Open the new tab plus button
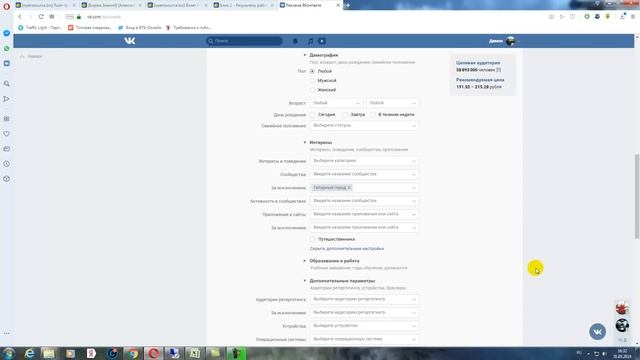Screen dimensions: 640x360 tap(348, 5)
